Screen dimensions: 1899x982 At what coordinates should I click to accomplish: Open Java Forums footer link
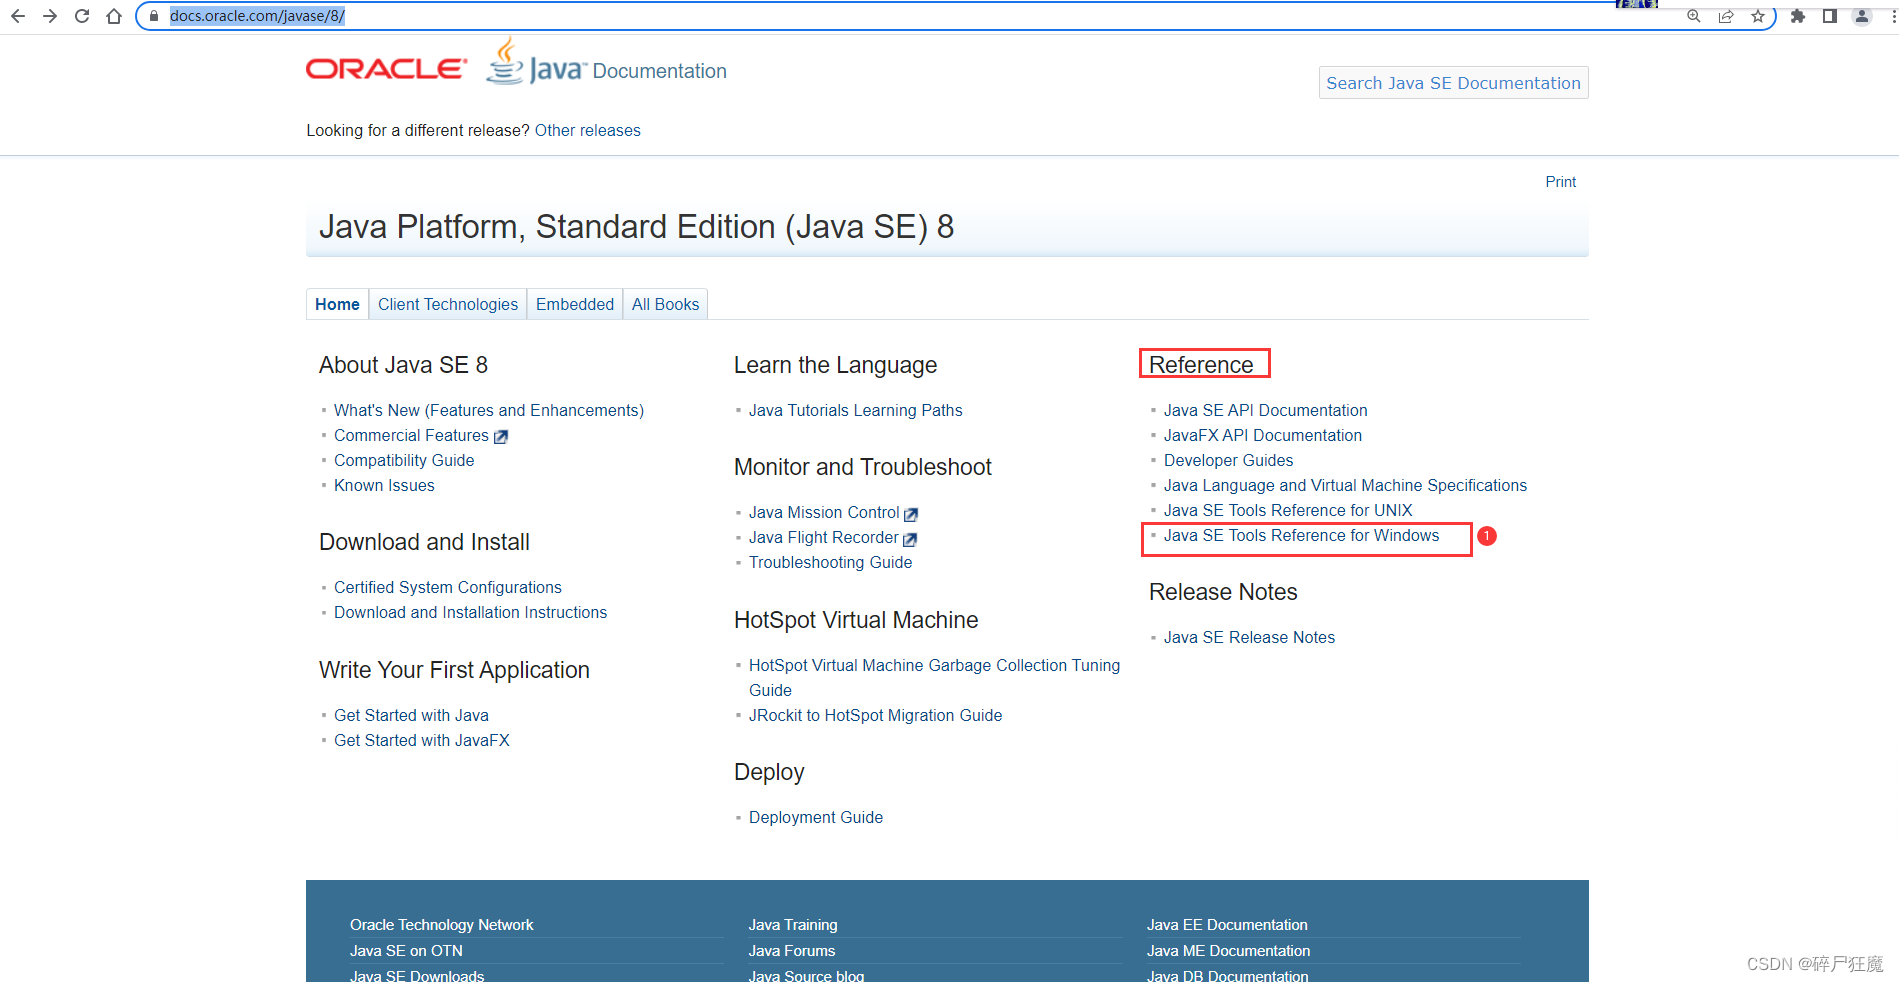792,951
